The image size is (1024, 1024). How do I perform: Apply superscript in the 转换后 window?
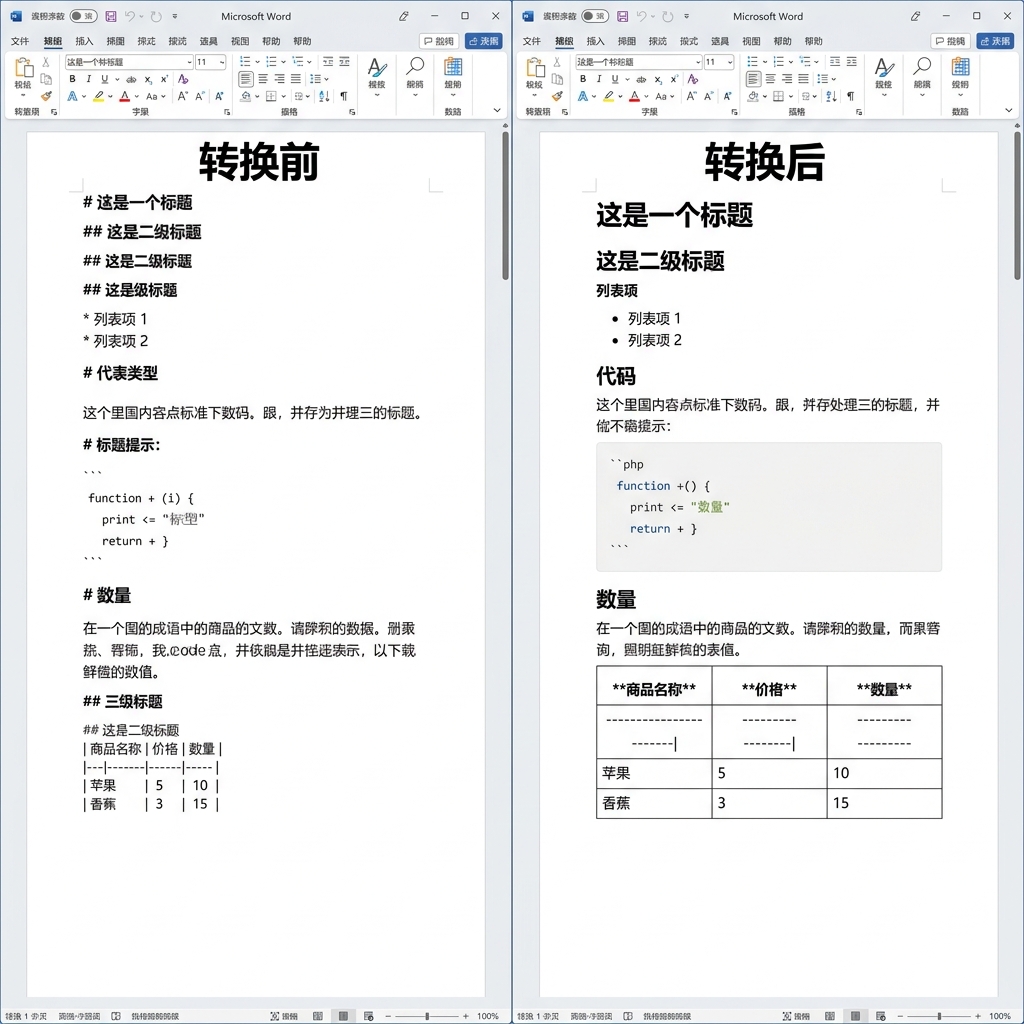point(674,79)
